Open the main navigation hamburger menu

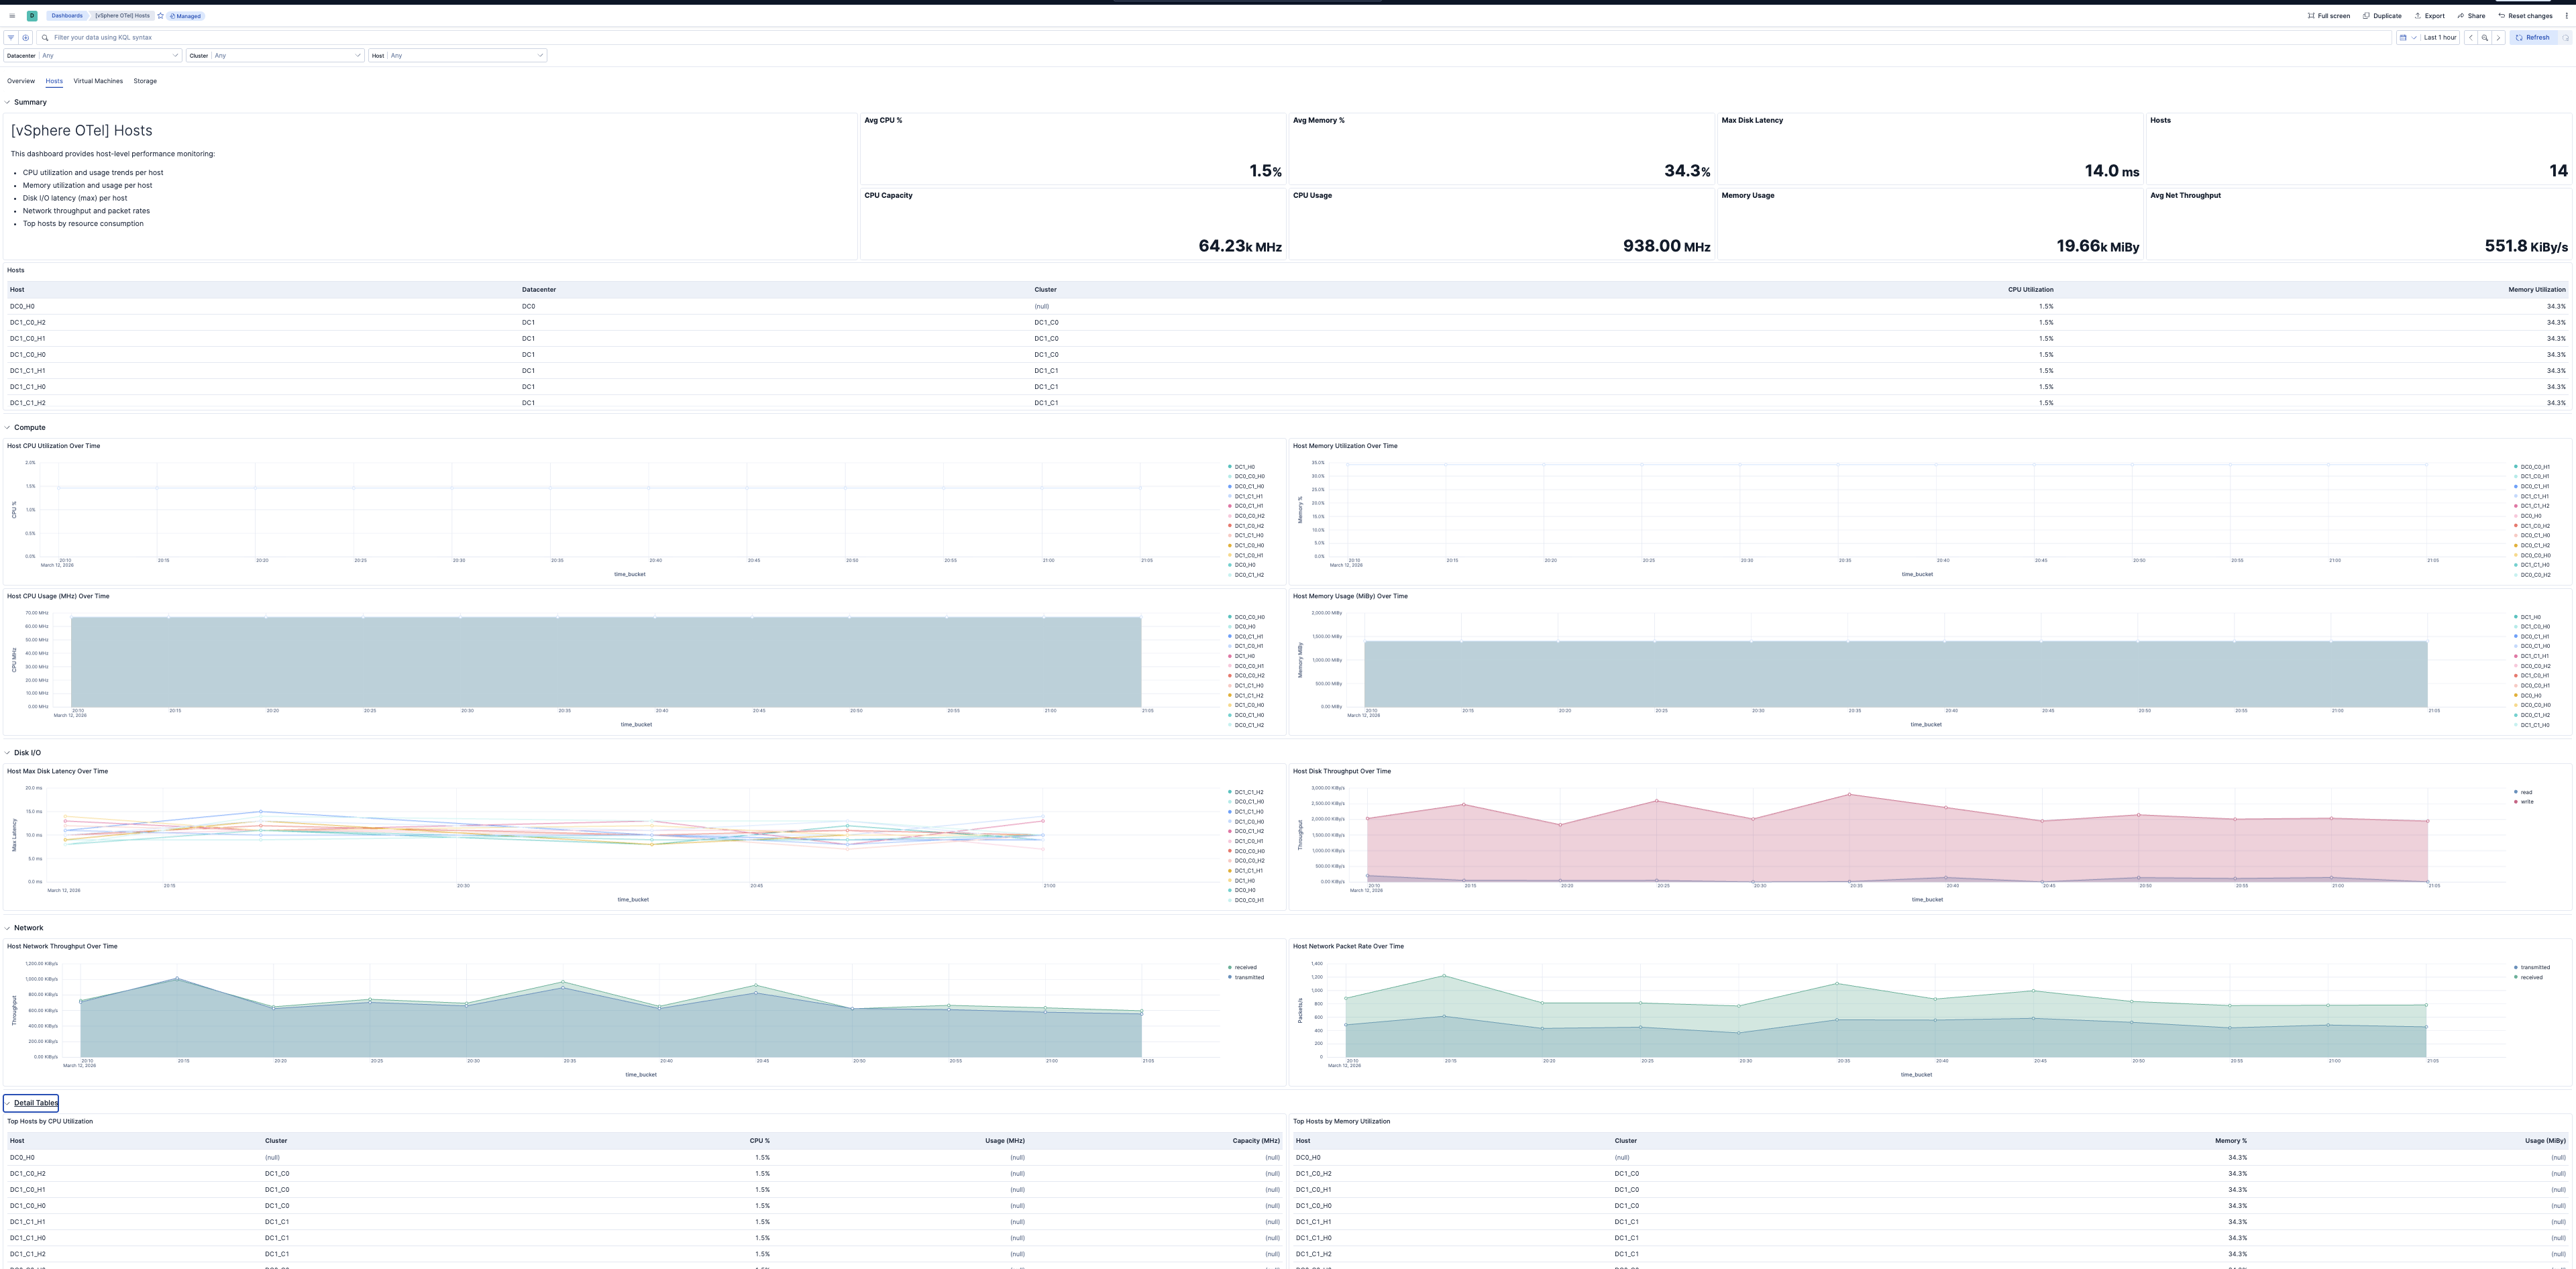pos(12,15)
